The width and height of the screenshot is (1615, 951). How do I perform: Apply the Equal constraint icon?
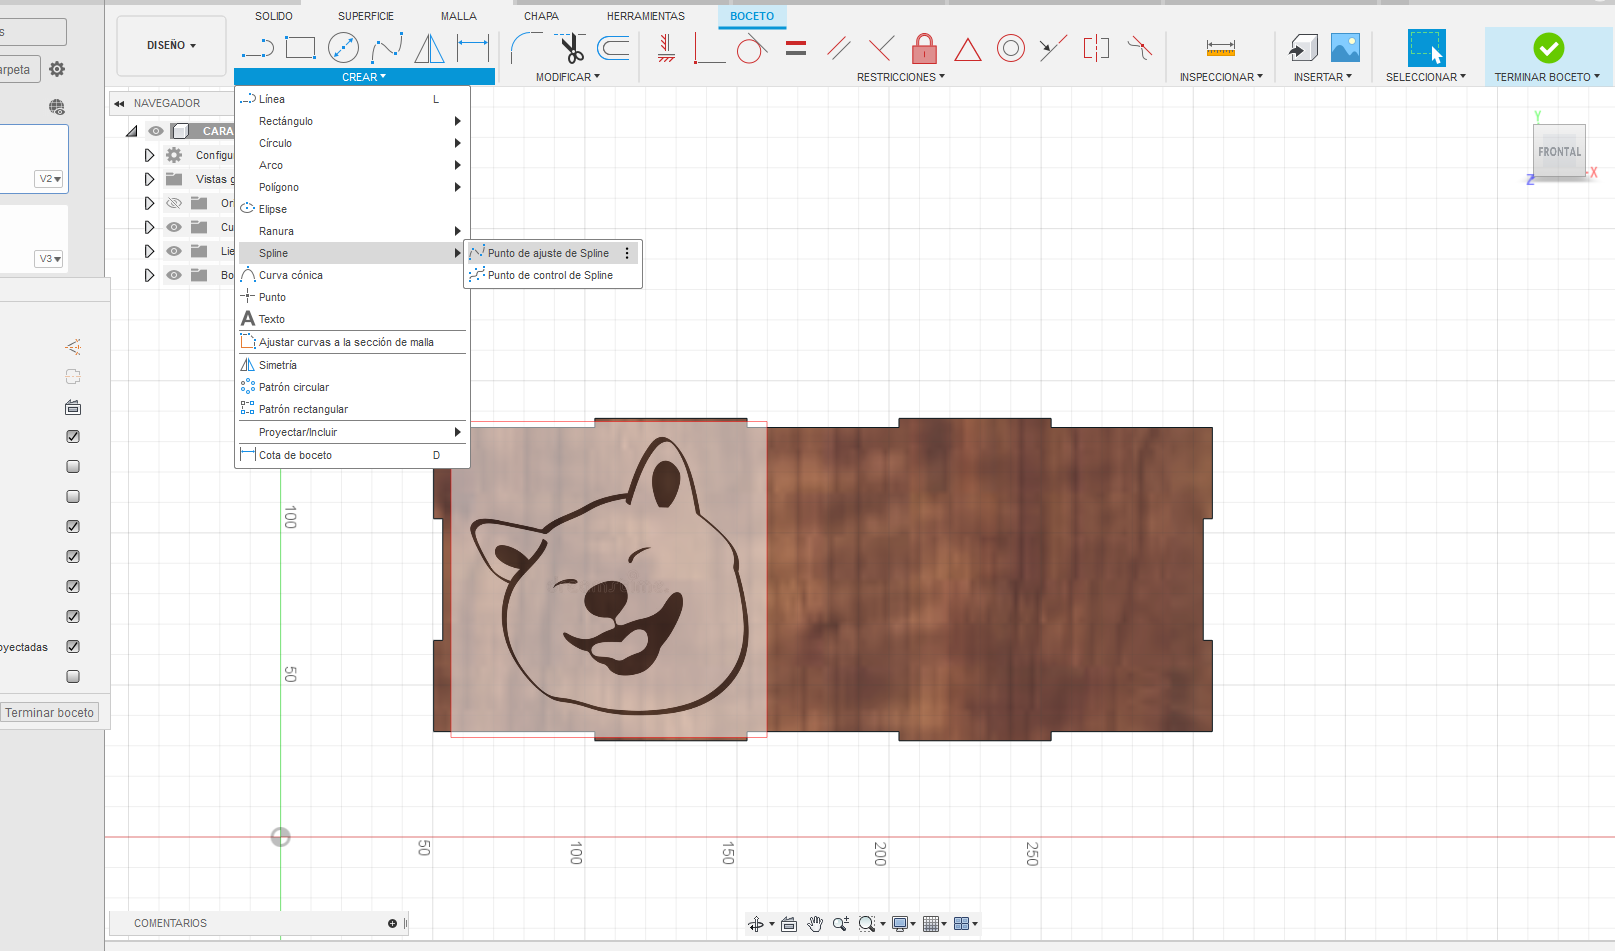tap(796, 47)
